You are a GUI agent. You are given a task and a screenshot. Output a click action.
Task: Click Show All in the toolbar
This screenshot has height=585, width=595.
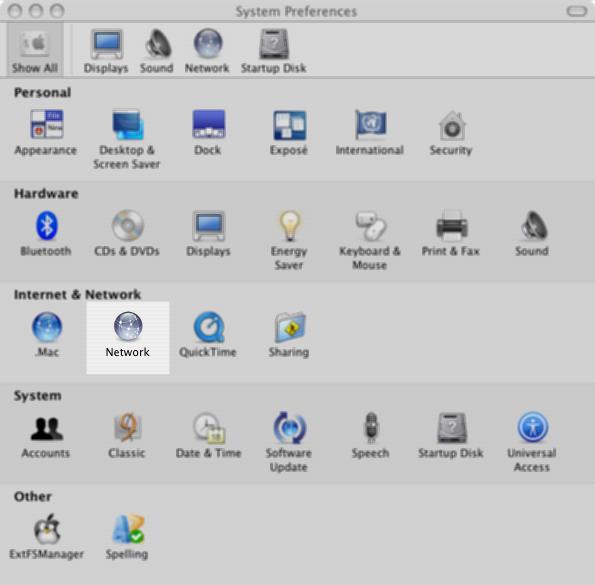(x=35, y=50)
